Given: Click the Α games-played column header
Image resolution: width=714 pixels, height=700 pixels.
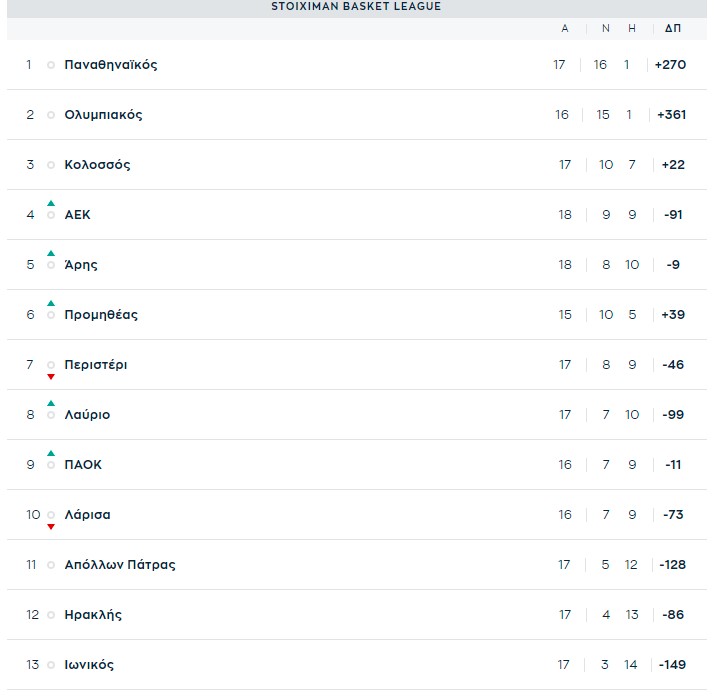Looking at the screenshot, I should (x=565, y=29).
